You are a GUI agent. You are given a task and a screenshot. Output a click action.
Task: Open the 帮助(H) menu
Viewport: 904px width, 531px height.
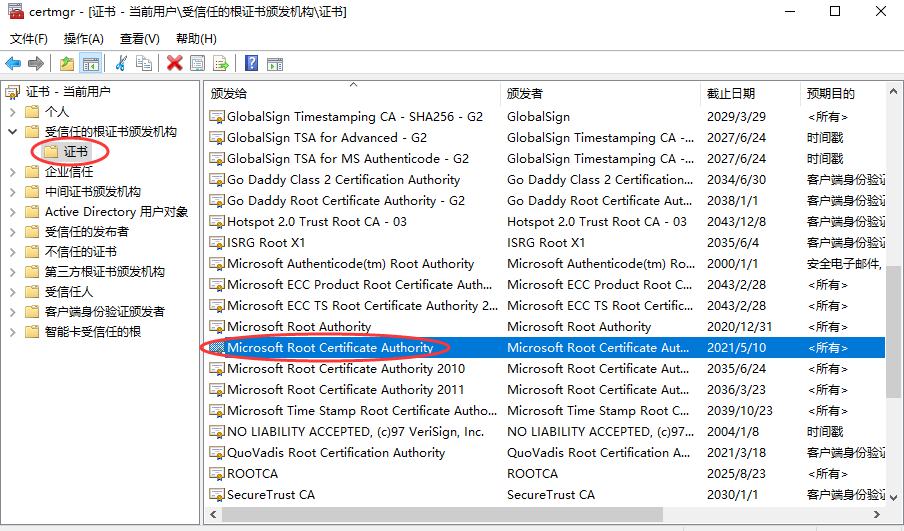196,39
